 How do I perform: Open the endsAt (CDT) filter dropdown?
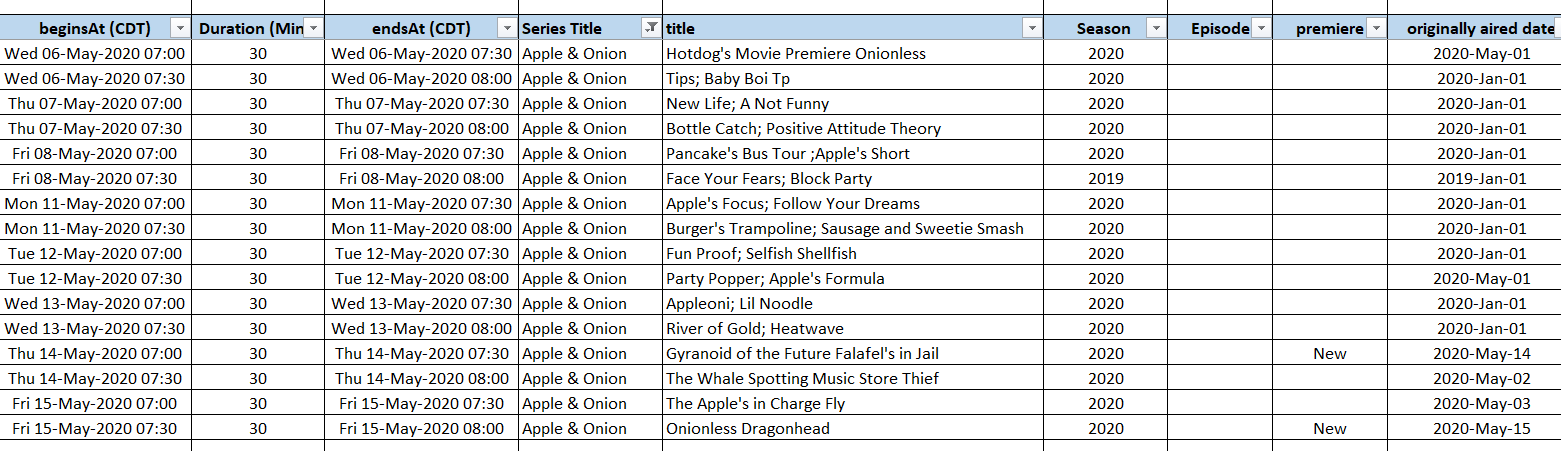pyautogui.click(x=508, y=29)
